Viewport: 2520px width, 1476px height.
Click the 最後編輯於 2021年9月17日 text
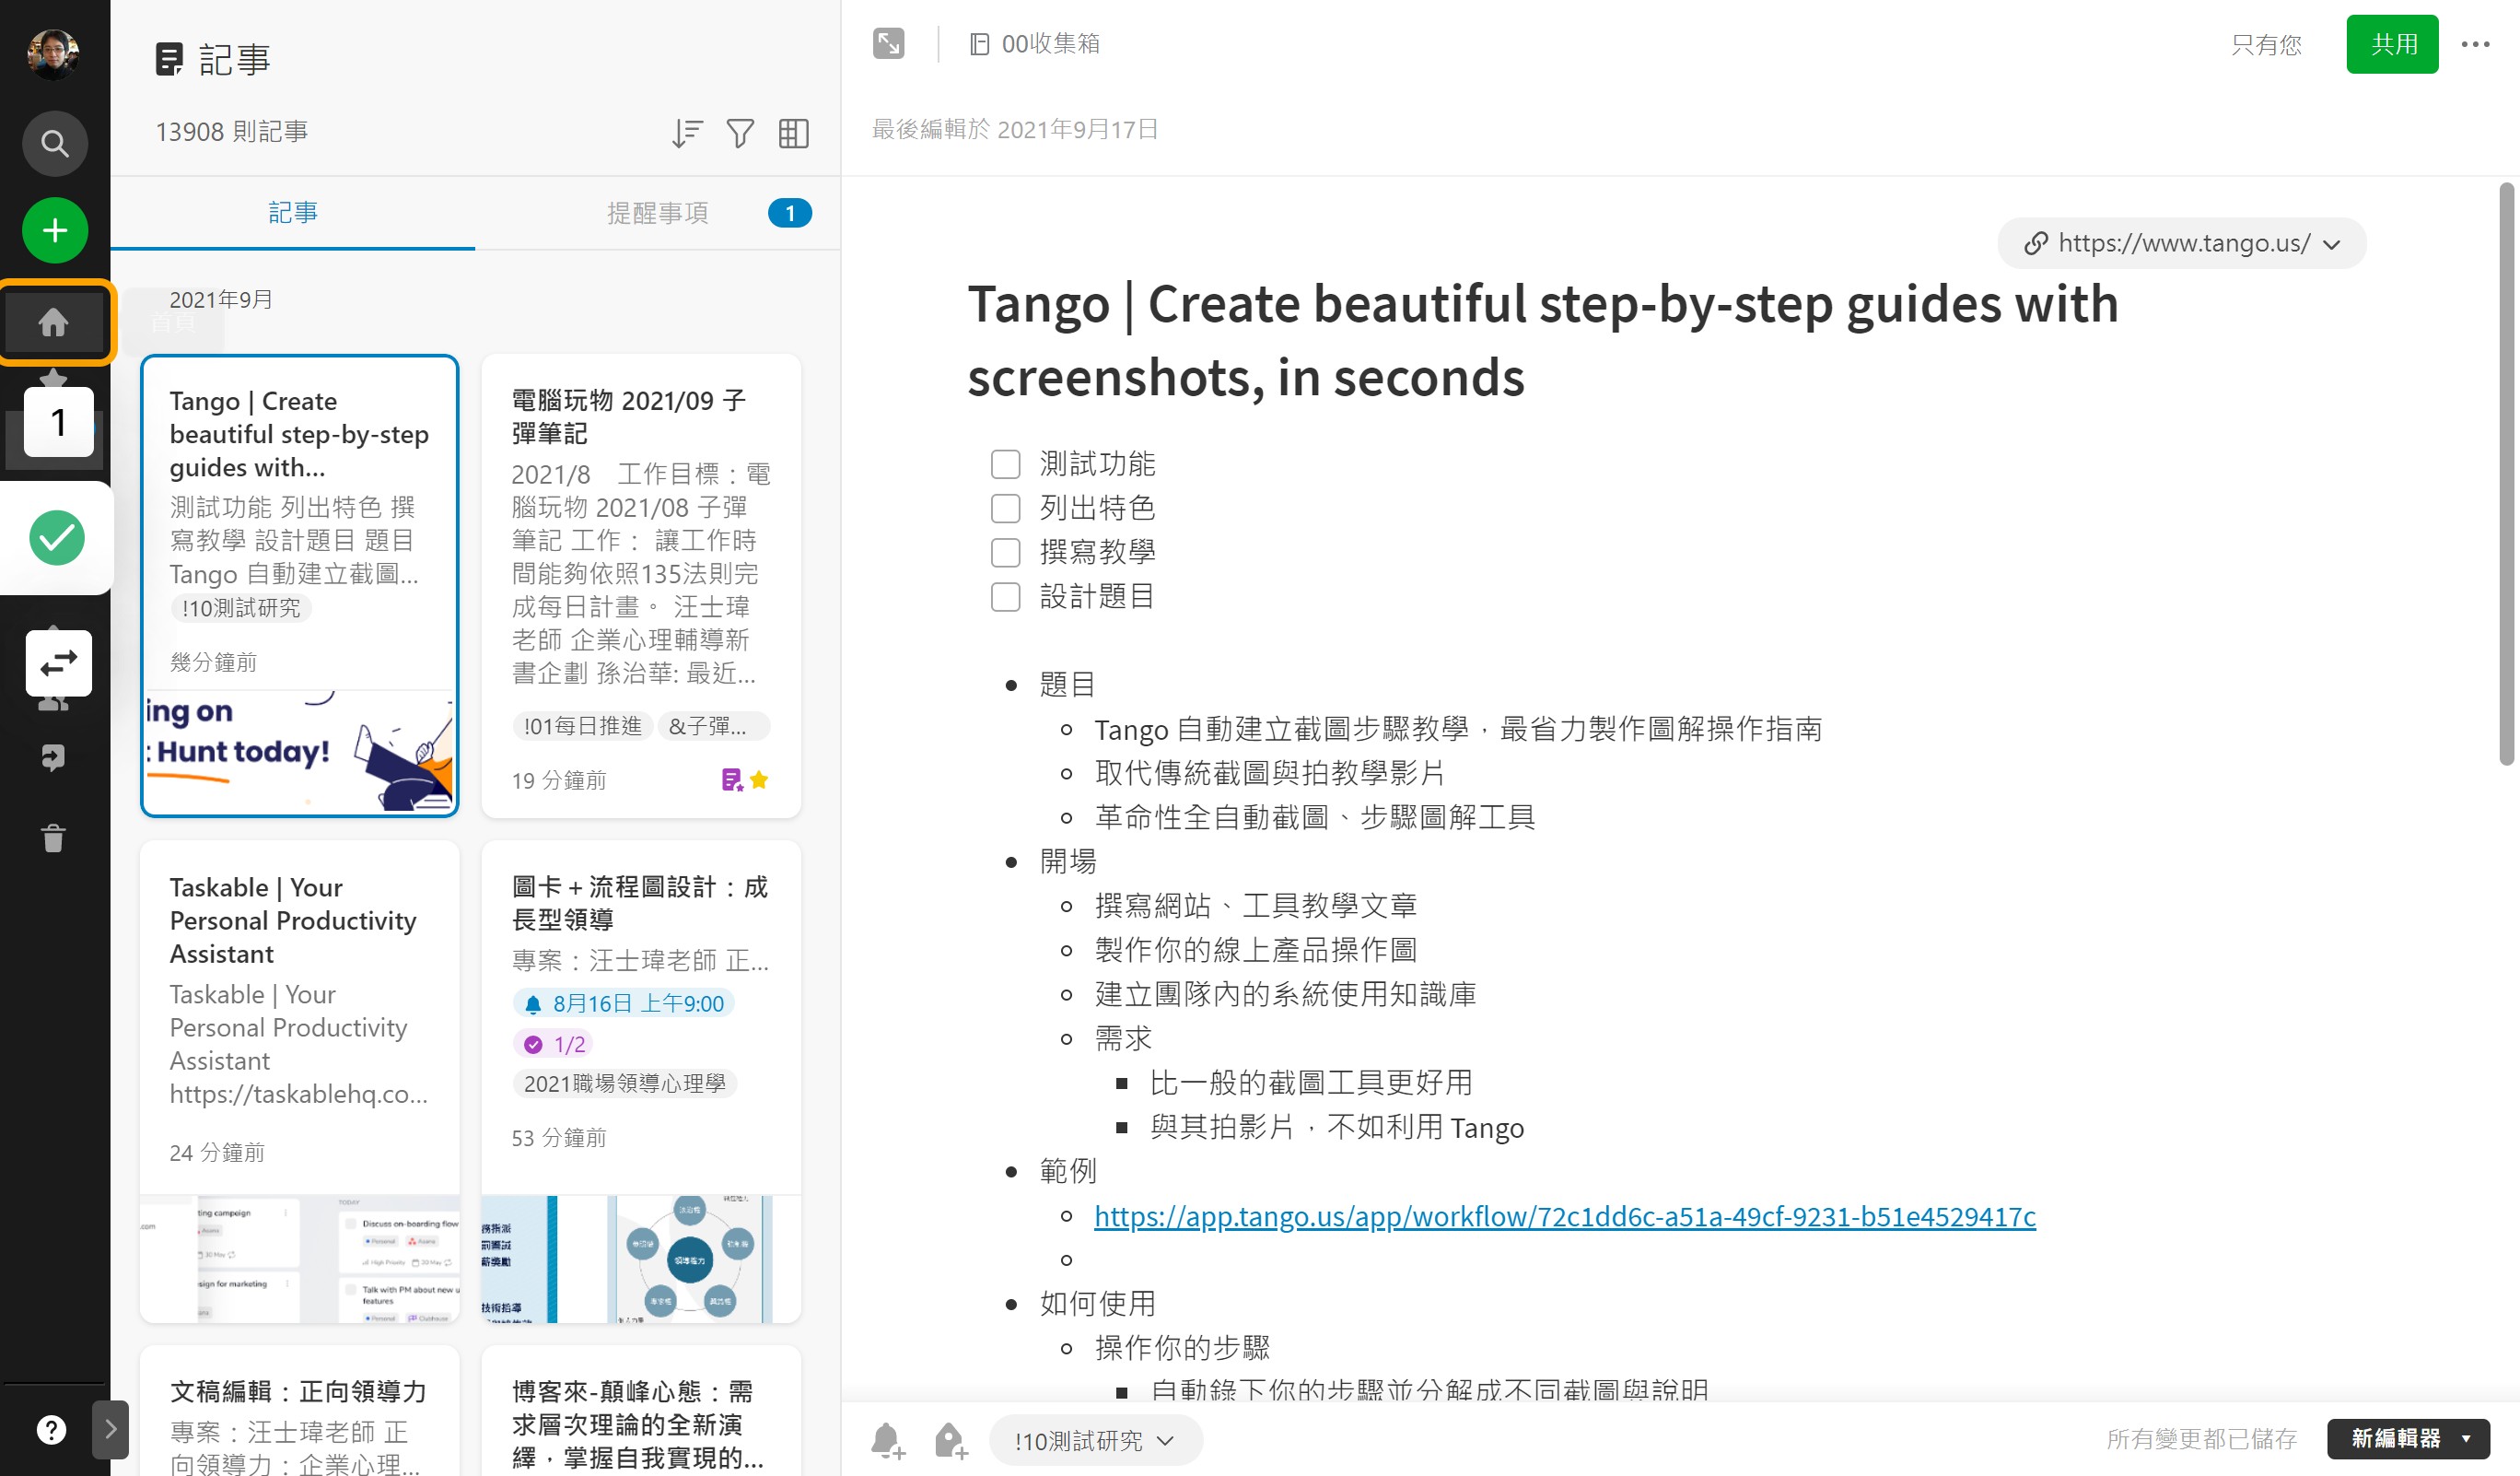(x=1014, y=129)
